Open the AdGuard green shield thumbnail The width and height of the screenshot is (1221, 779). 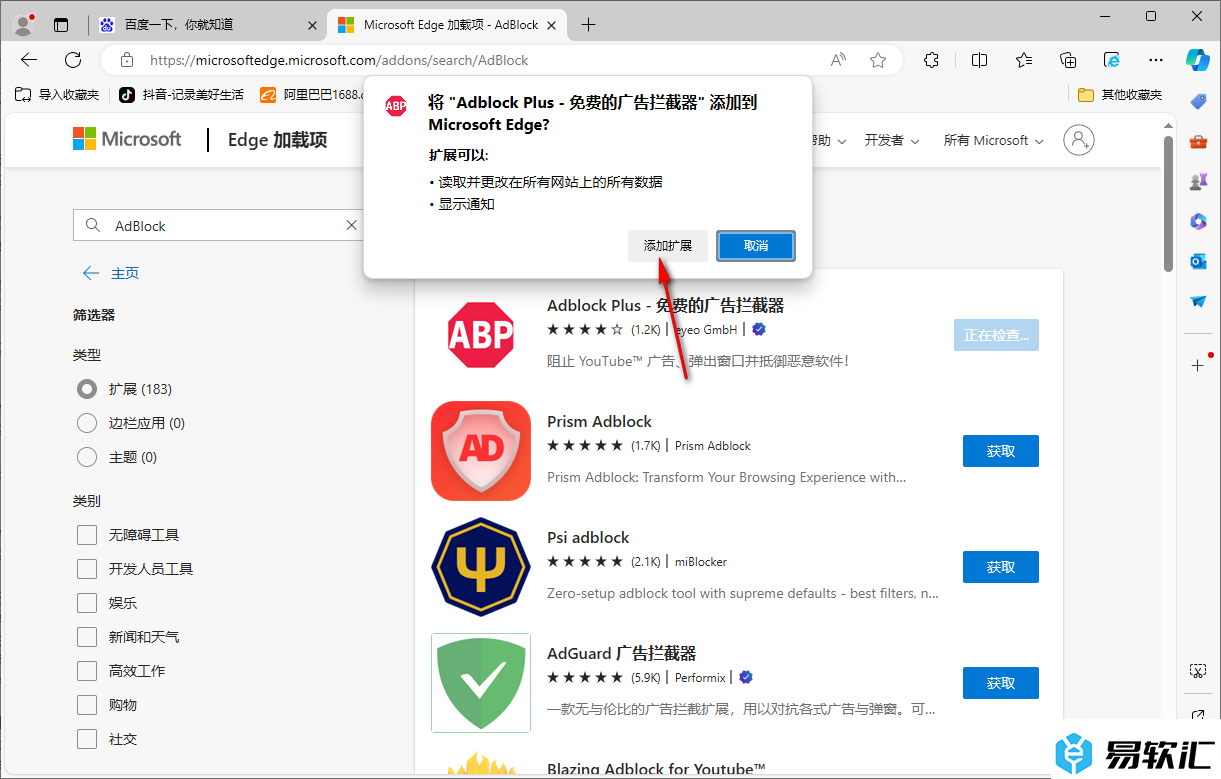coord(480,683)
